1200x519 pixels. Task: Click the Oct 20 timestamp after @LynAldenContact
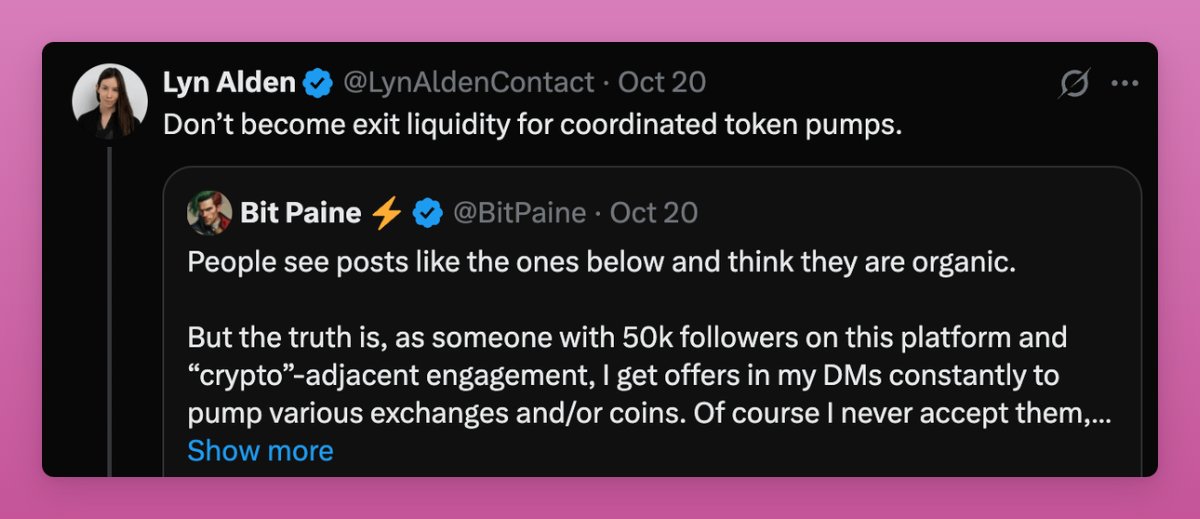click(x=662, y=83)
